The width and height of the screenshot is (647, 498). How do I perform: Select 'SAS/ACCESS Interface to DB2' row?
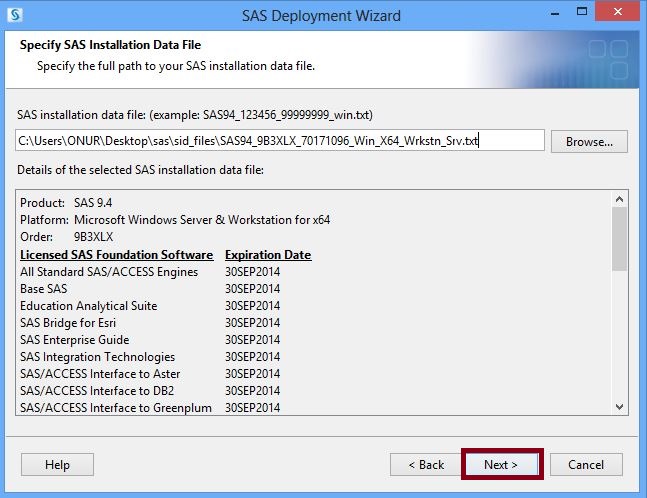pos(150,391)
